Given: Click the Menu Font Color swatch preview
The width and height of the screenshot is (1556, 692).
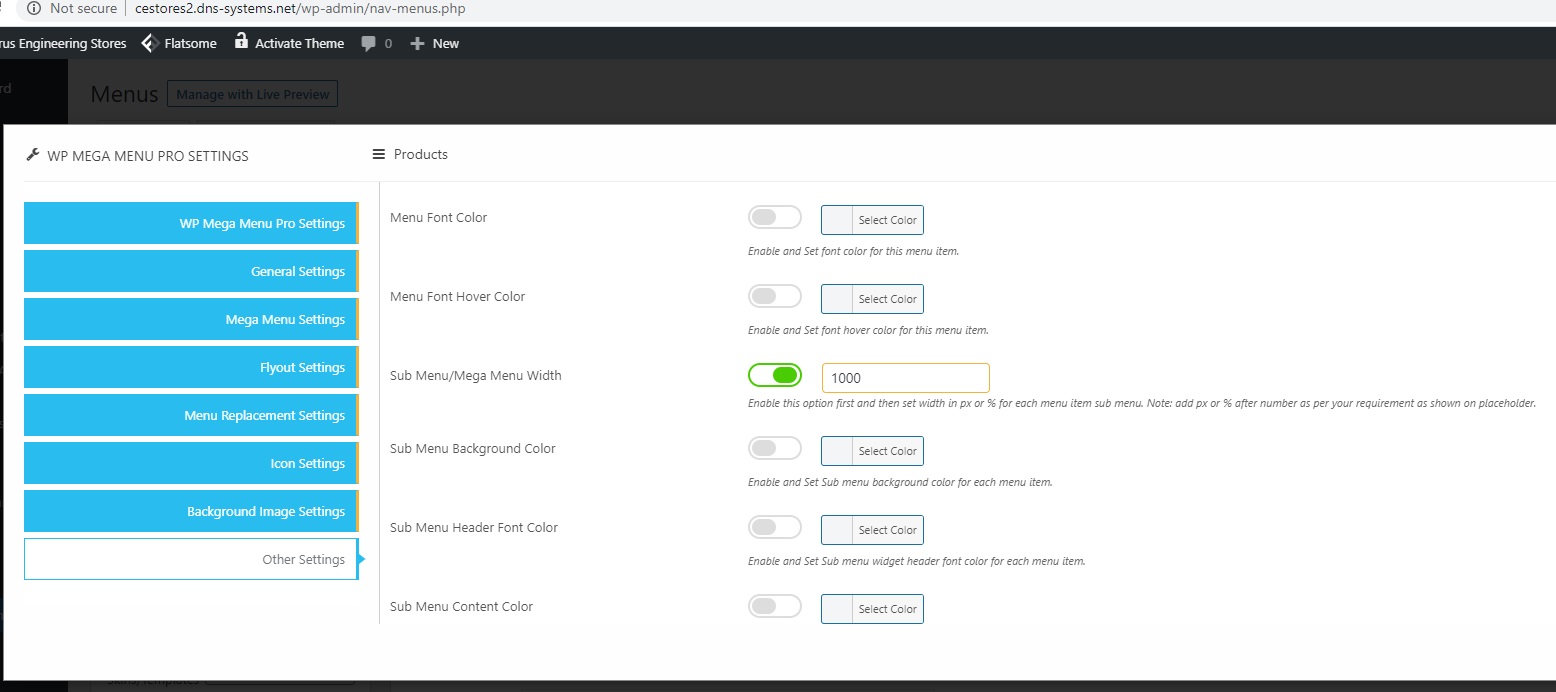Looking at the screenshot, I should 837,220.
